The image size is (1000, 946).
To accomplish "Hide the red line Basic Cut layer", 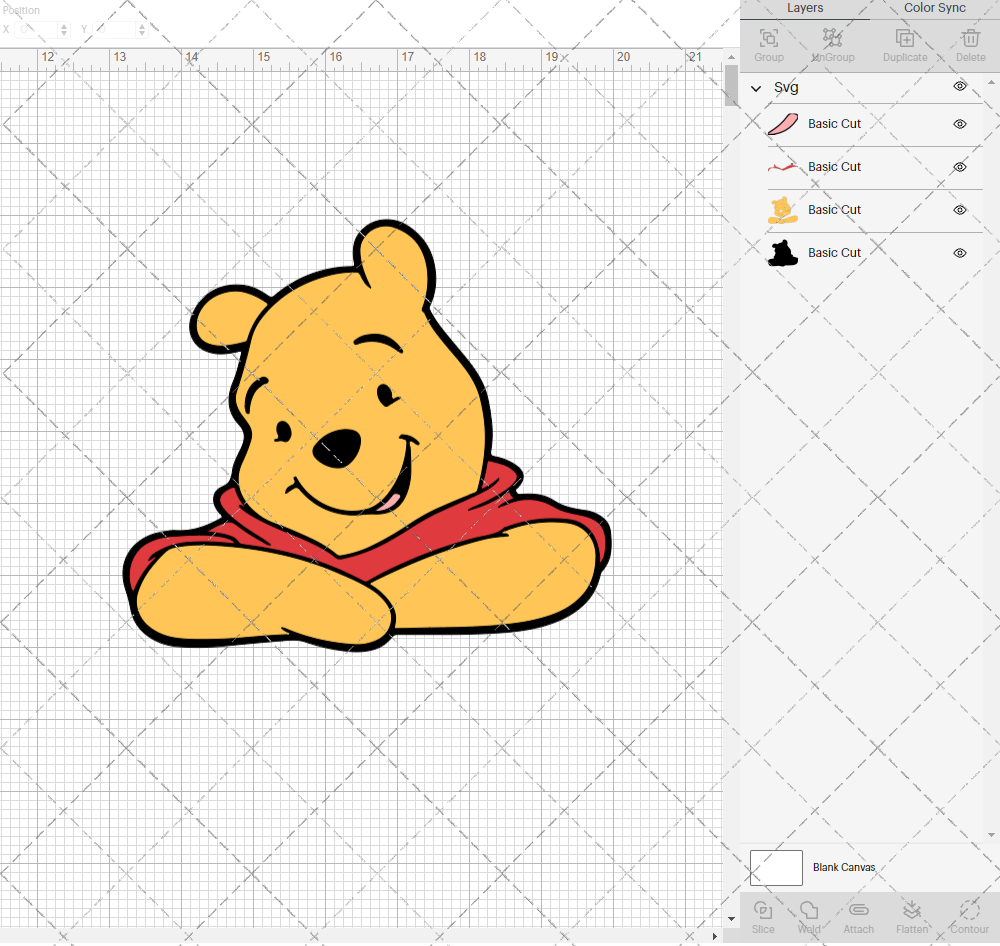I will [x=960, y=167].
